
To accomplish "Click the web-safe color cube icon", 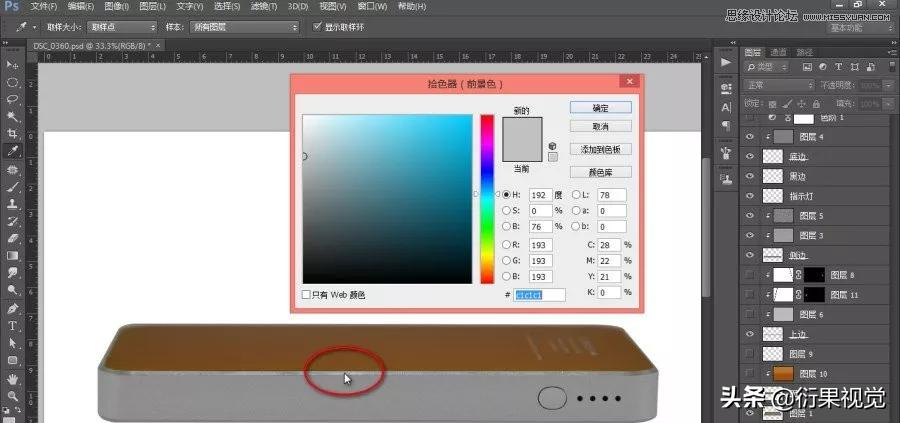I will [553, 146].
